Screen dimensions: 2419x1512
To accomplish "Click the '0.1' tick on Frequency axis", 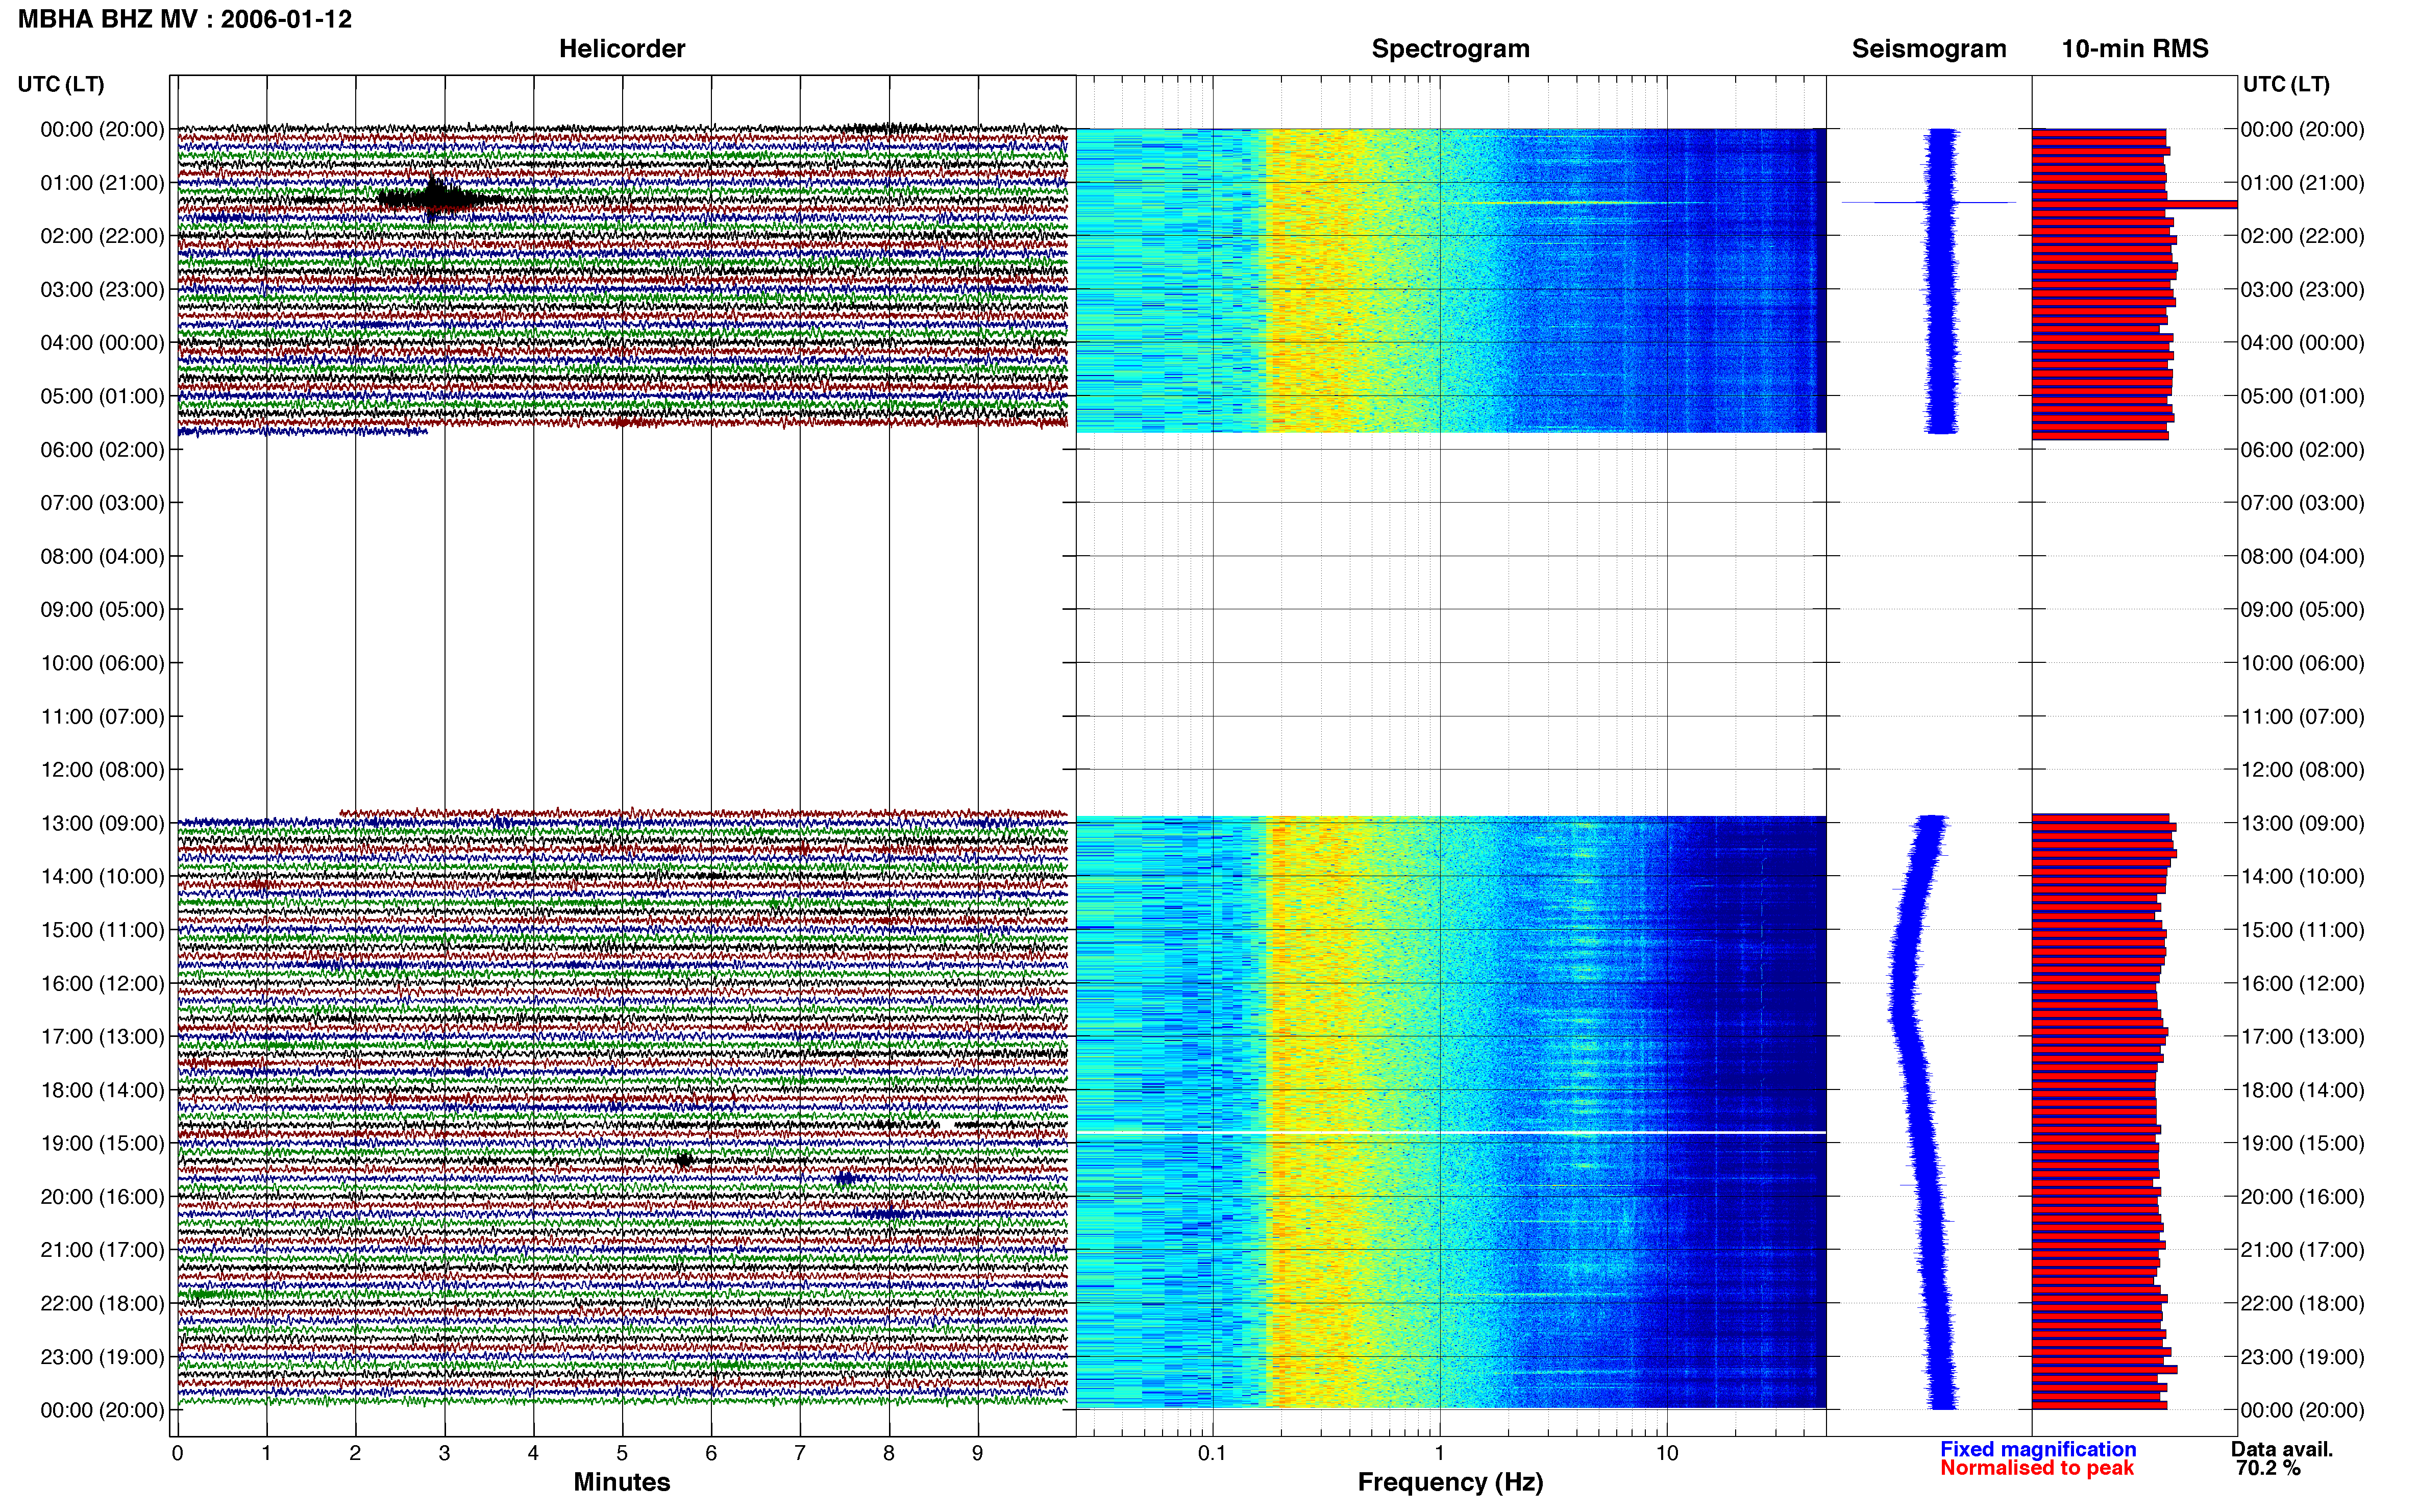I will [1212, 1454].
